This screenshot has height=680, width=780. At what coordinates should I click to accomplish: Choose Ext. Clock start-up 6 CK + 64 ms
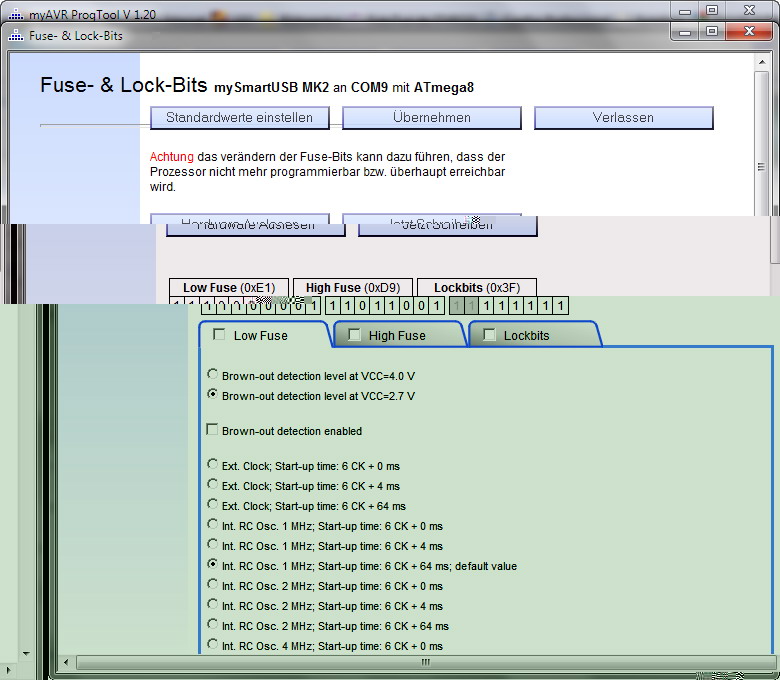tap(212, 505)
